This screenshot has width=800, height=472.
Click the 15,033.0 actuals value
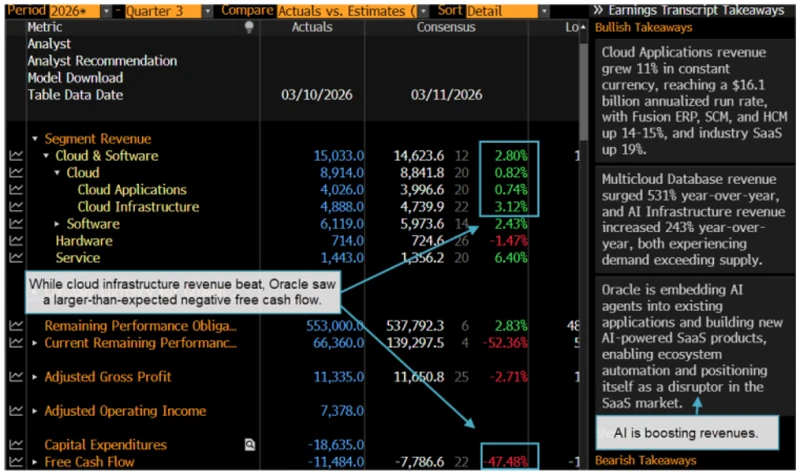[x=338, y=156]
